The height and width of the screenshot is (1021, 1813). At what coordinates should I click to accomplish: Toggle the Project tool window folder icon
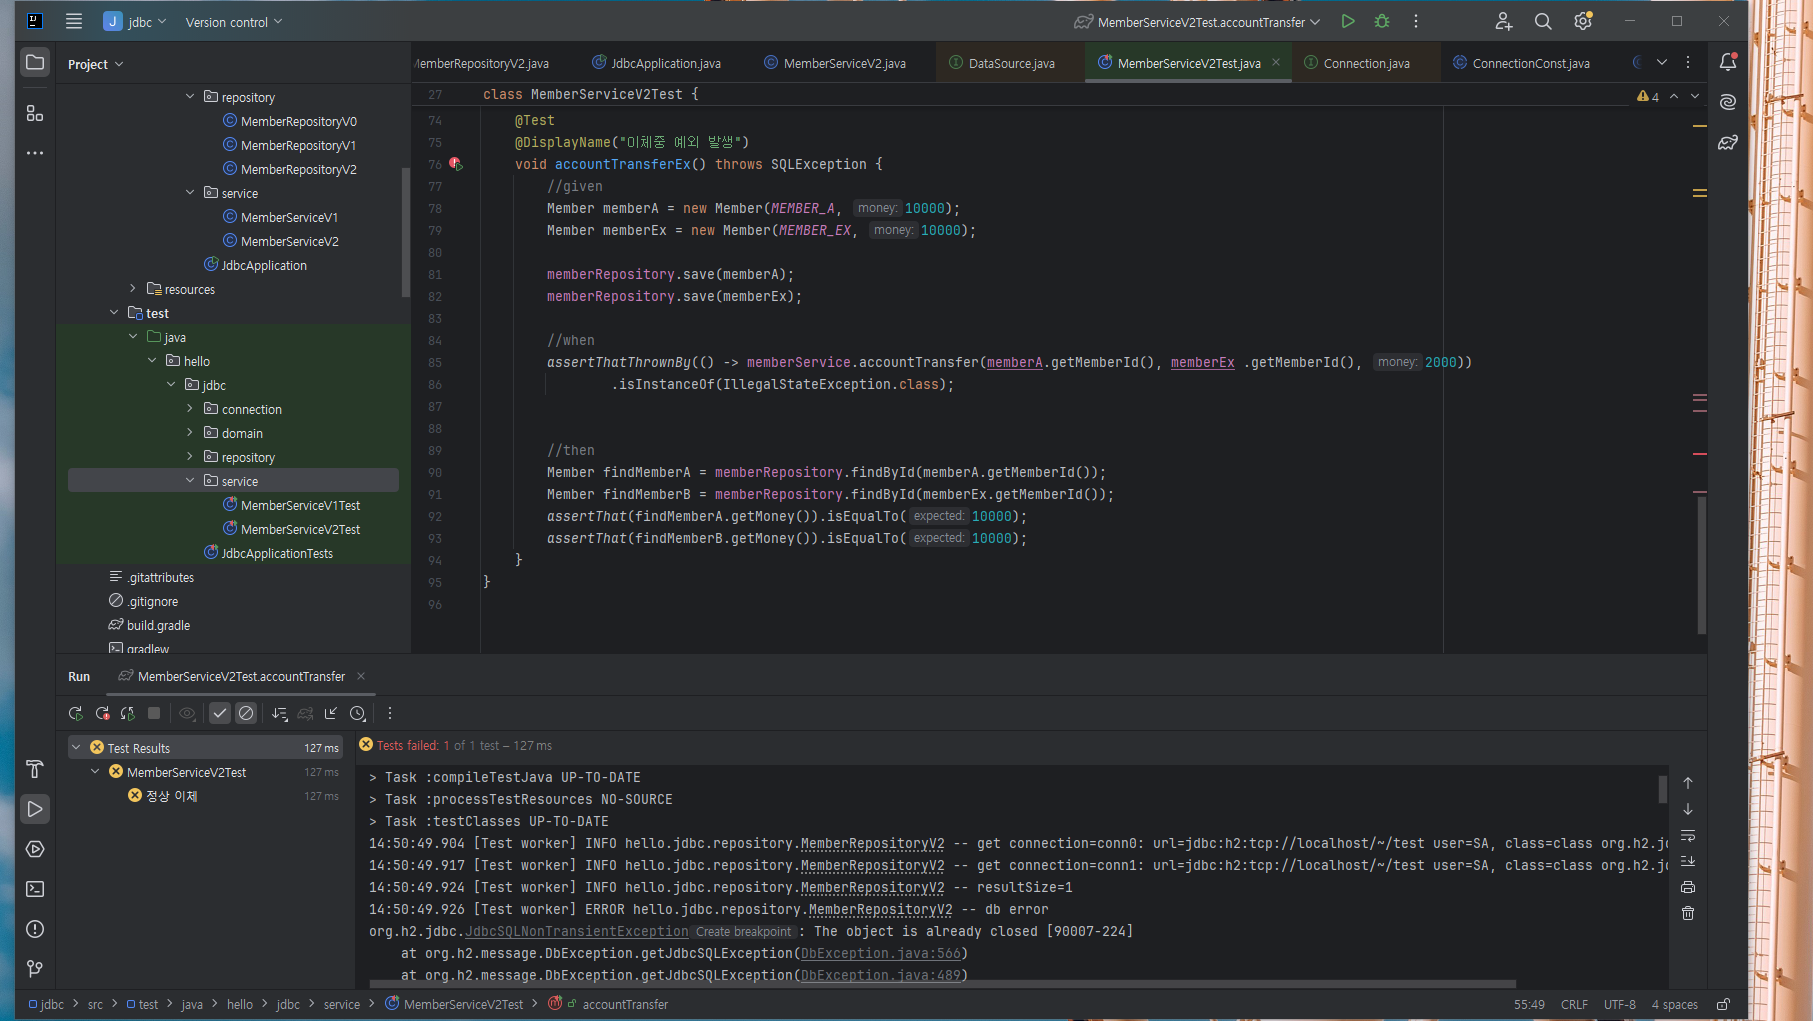pos(35,62)
